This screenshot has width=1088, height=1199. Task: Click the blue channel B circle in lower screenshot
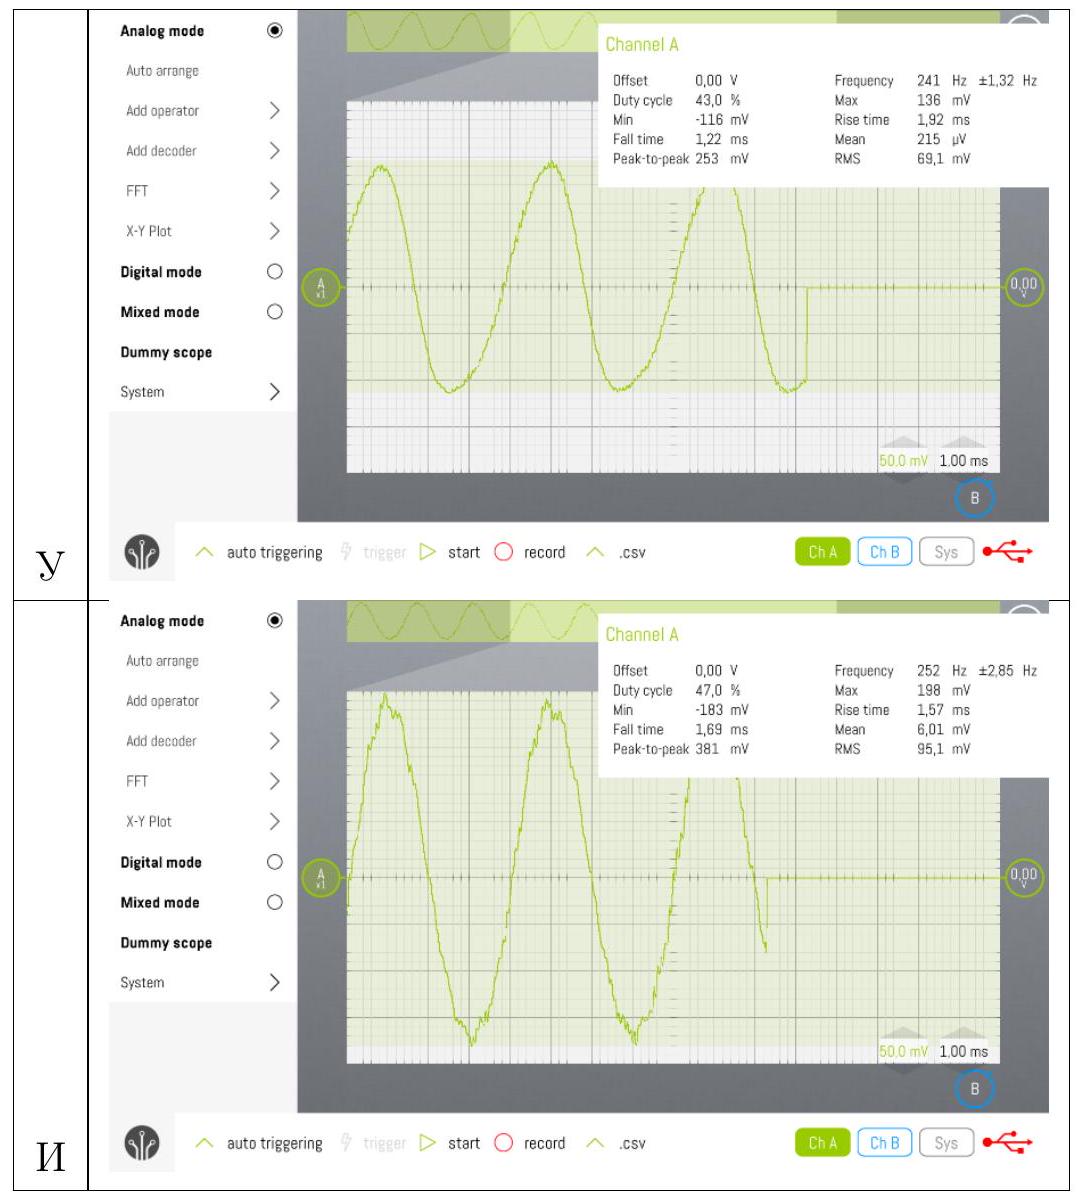coord(975,1088)
